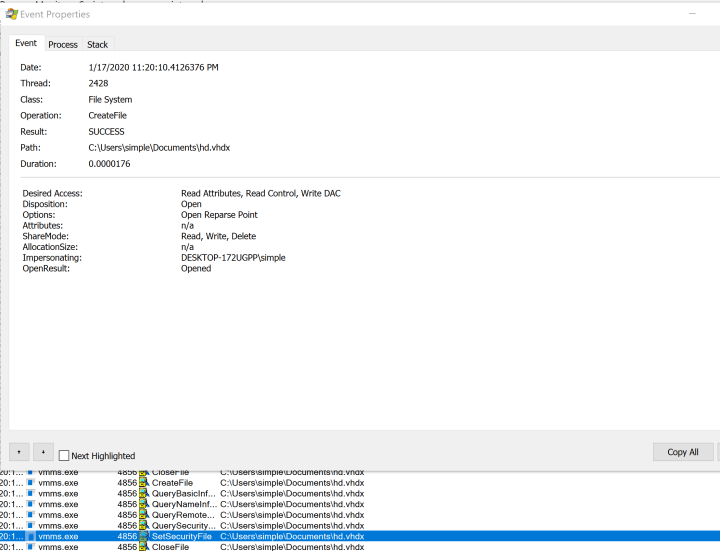The width and height of the screenshot is (720, 551).
Task: Enable the Next Highlighted checkbox
Action: click(x=65, y=456)
